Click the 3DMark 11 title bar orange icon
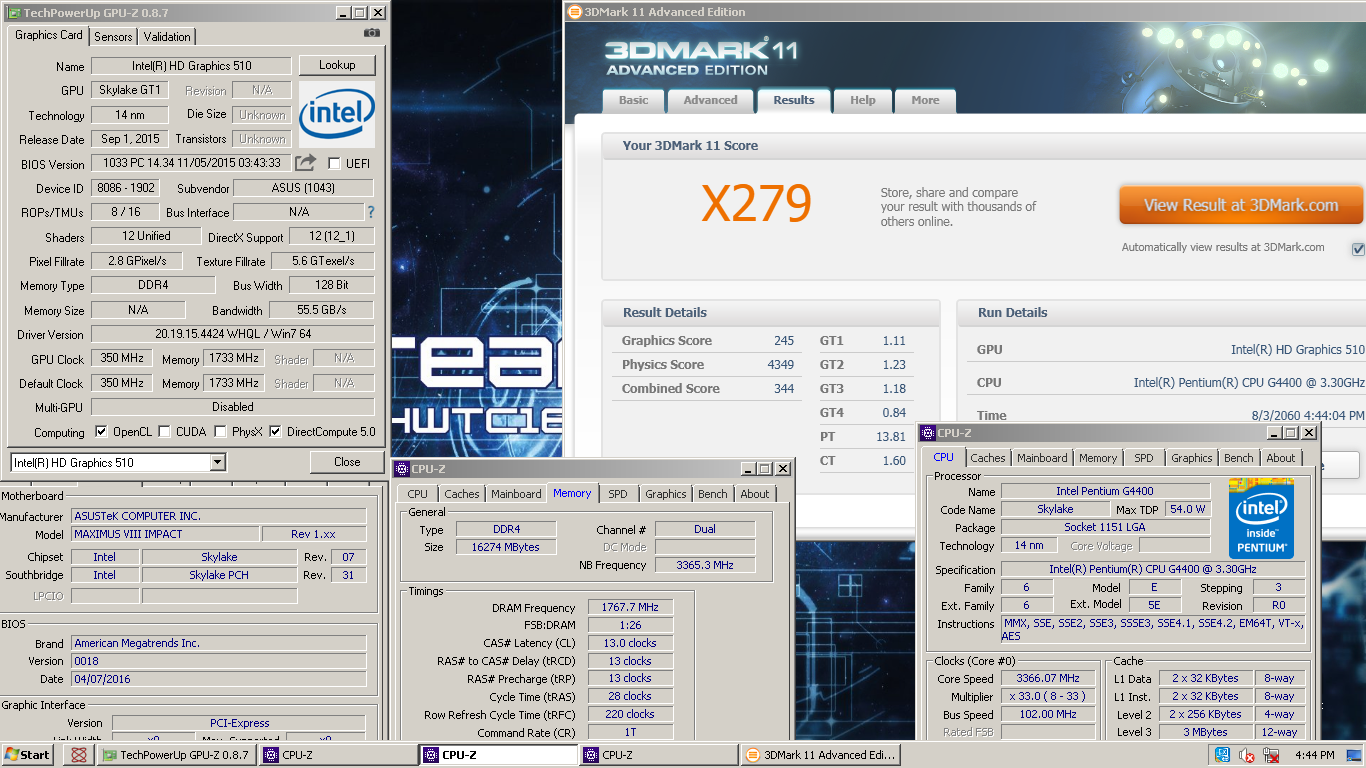 (x=573, y=12)
